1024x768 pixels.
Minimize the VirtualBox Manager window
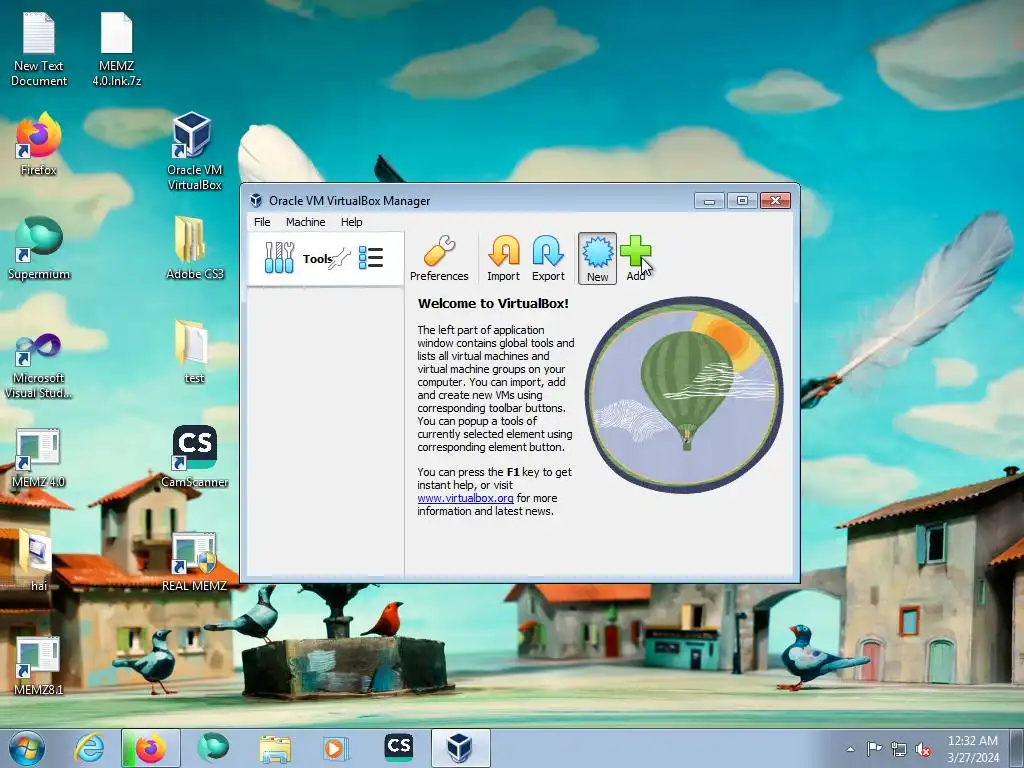point(709,200)
